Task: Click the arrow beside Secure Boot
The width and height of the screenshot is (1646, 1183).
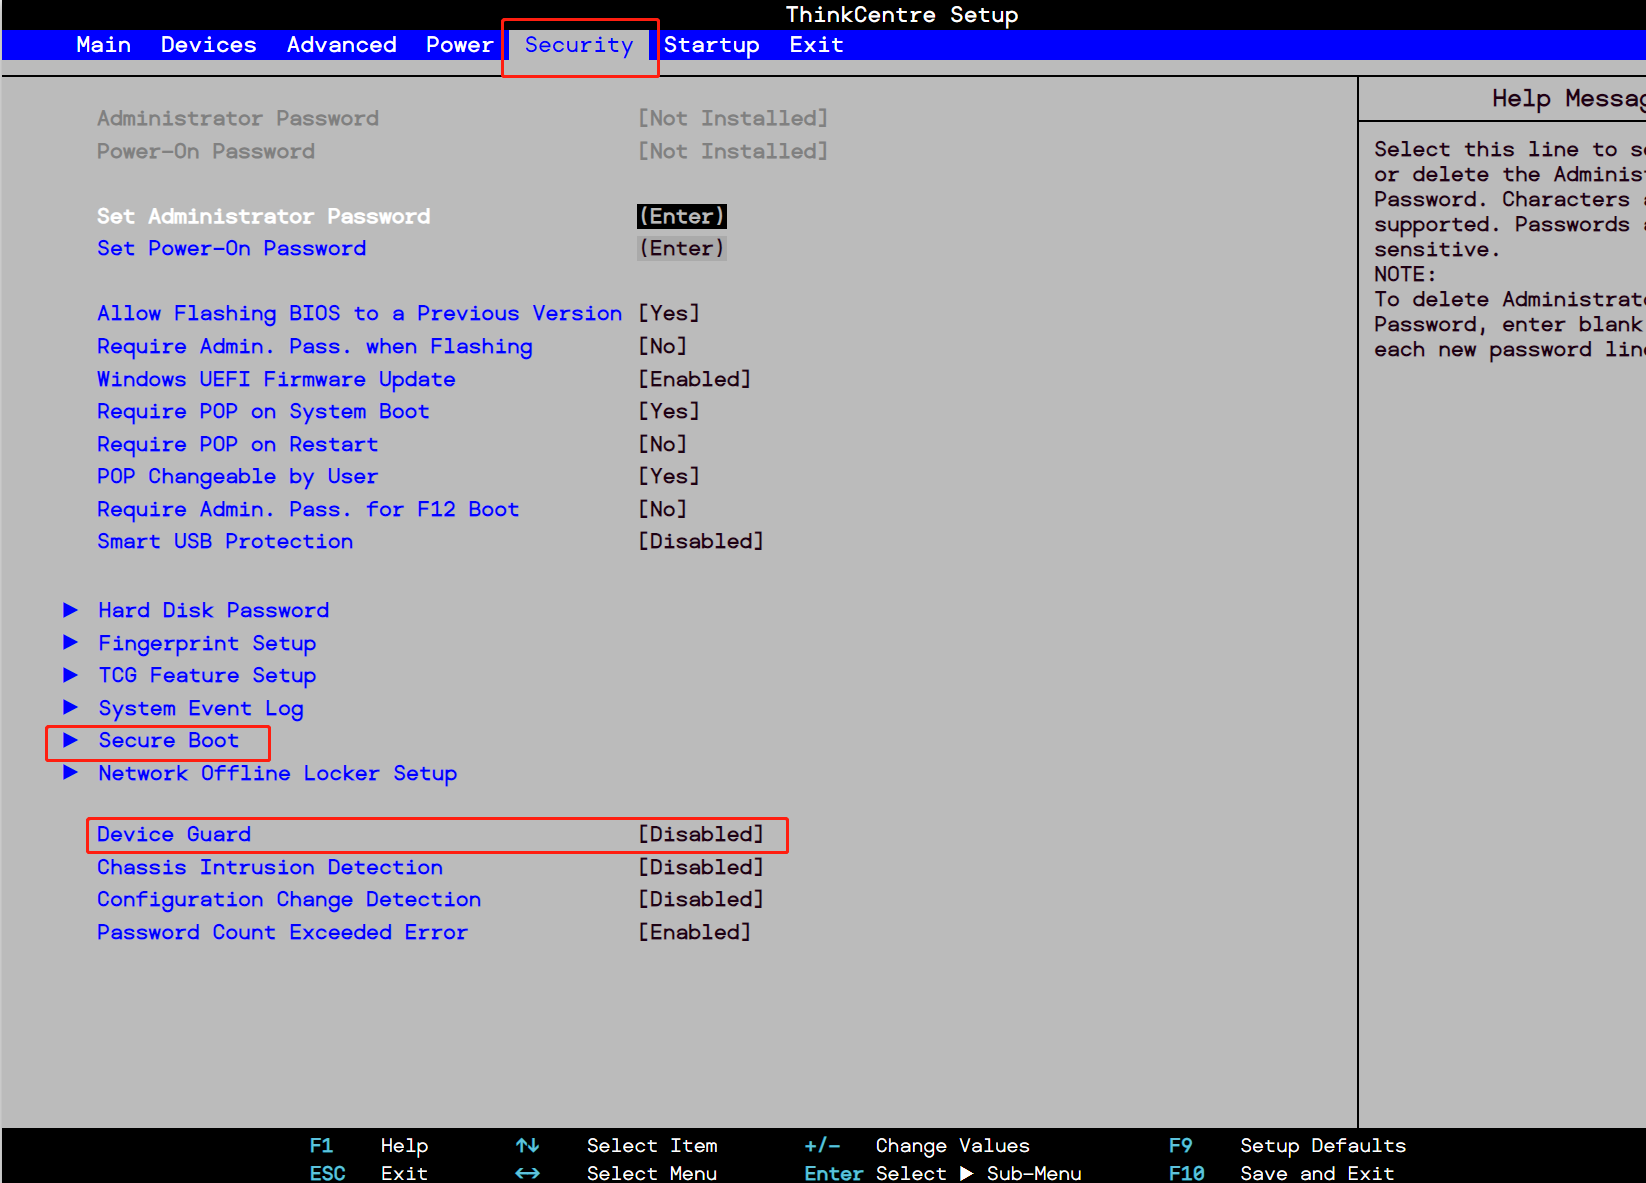Action: point(70,740)
